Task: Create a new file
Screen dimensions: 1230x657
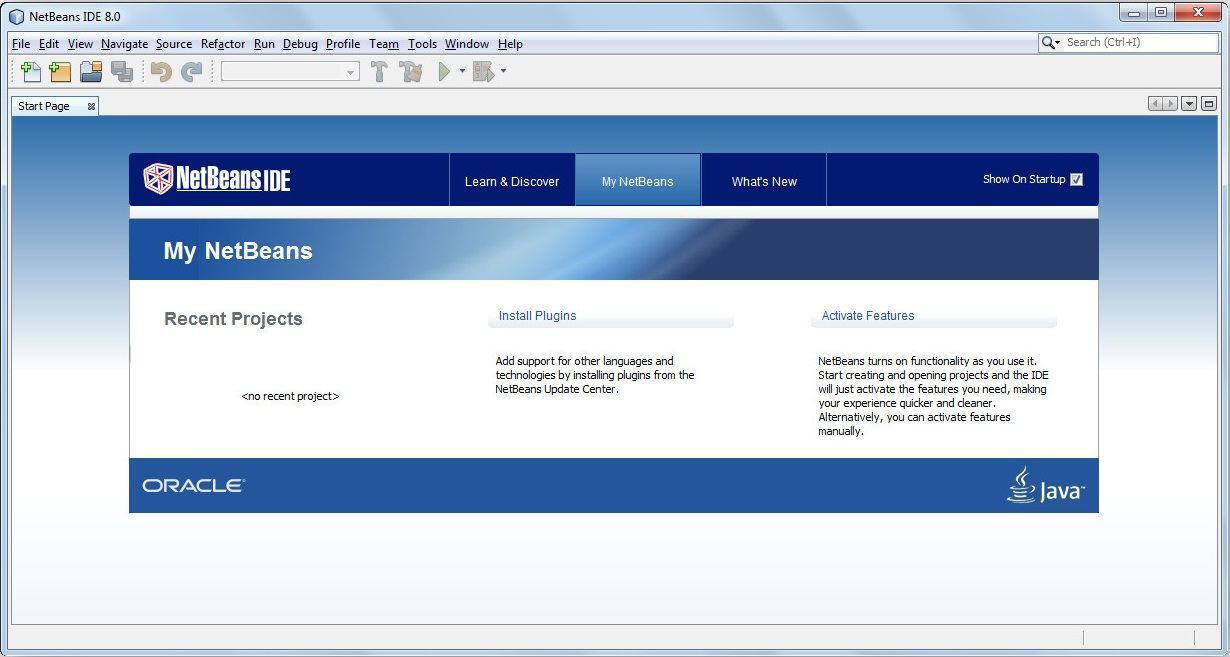Action: [30, 71]
